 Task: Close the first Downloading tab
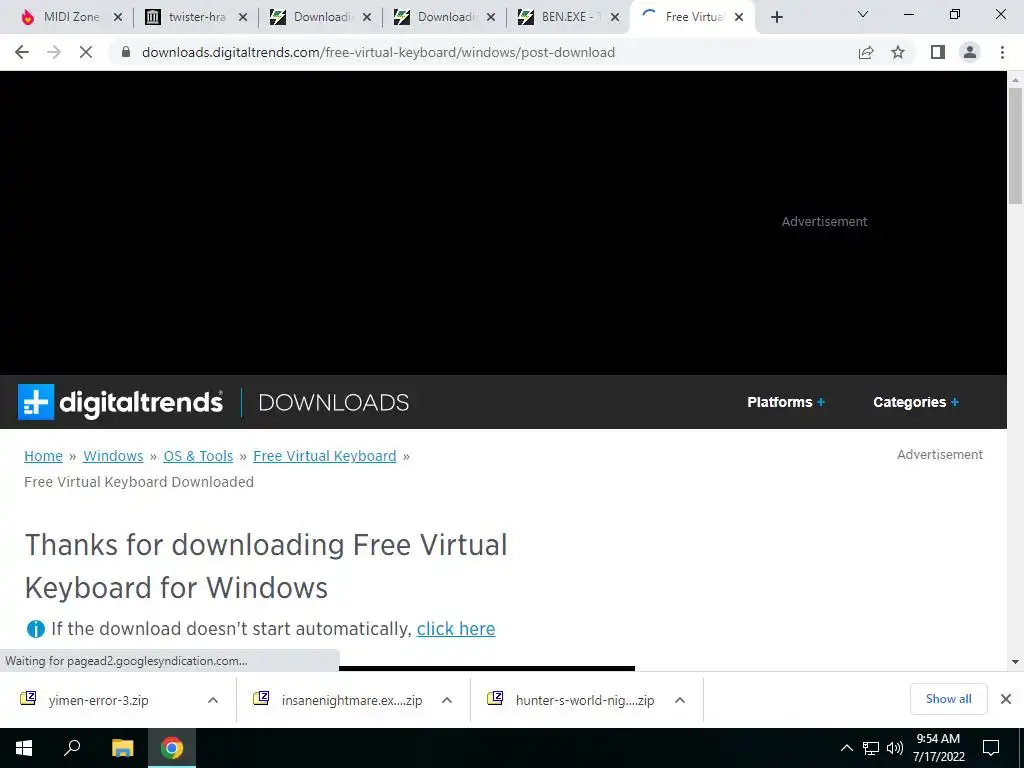tap(367, 18)
